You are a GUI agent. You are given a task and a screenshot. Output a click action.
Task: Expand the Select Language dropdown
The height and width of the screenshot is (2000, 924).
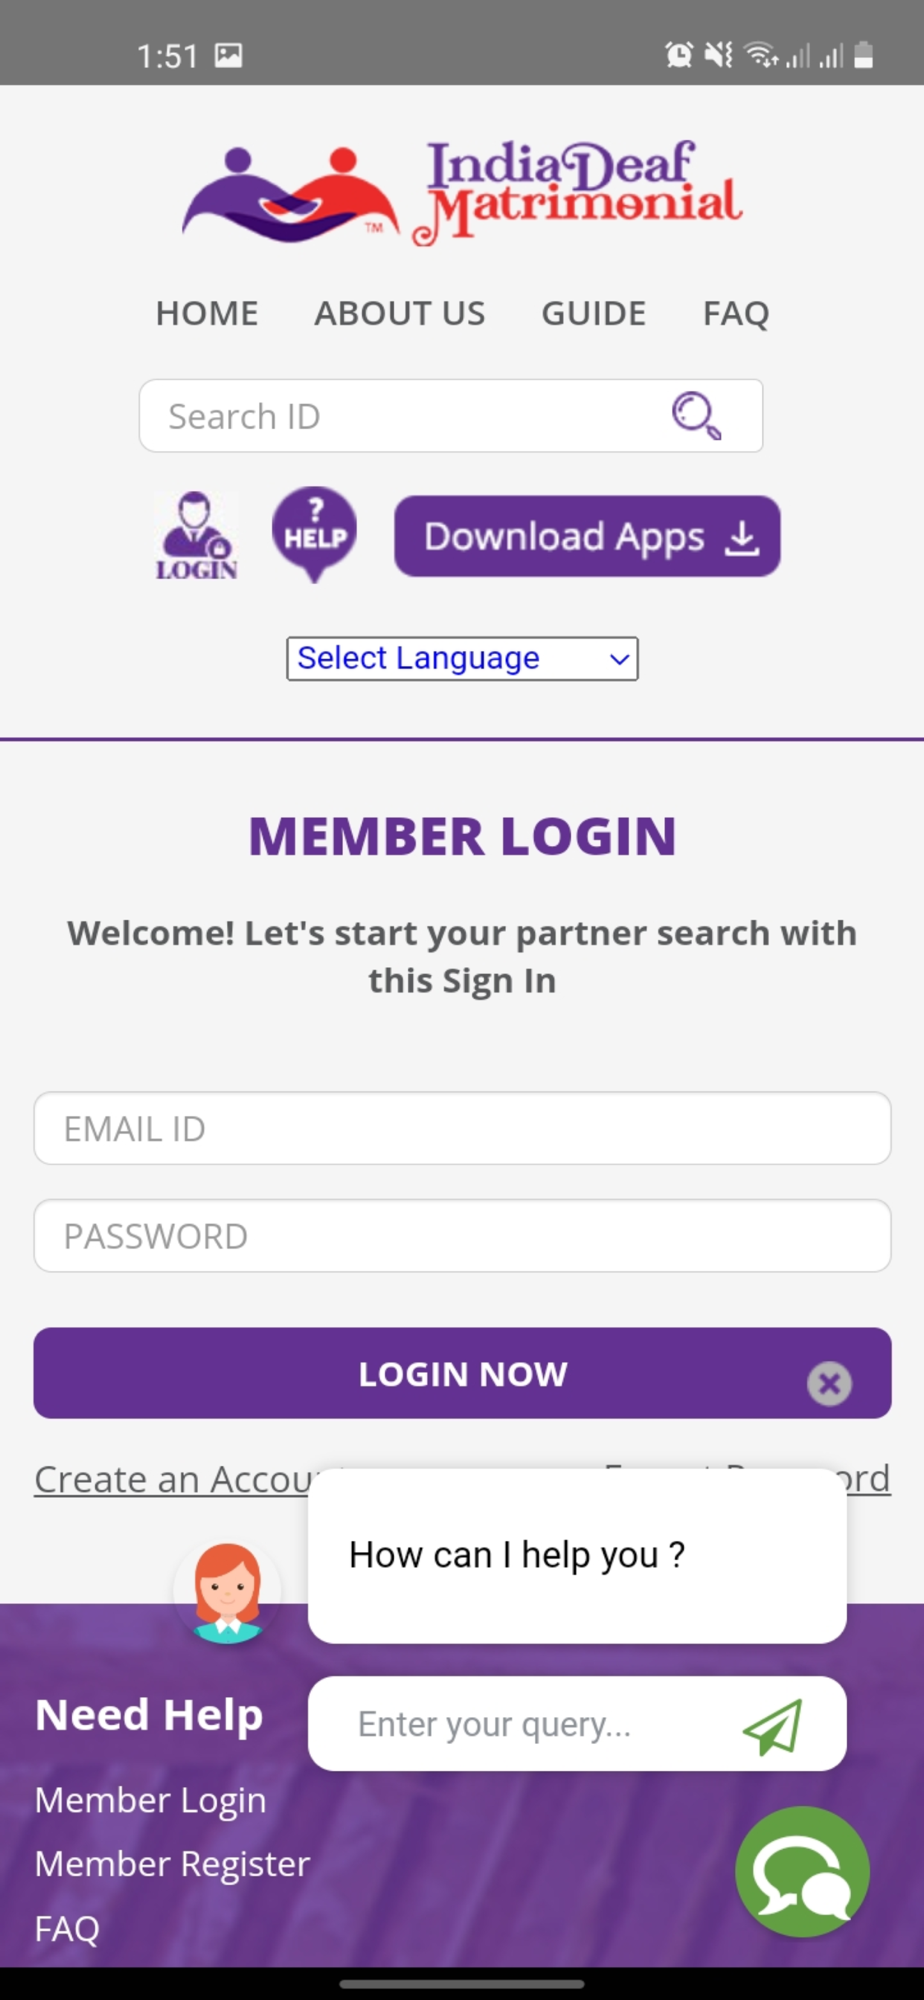coord(462,658)
